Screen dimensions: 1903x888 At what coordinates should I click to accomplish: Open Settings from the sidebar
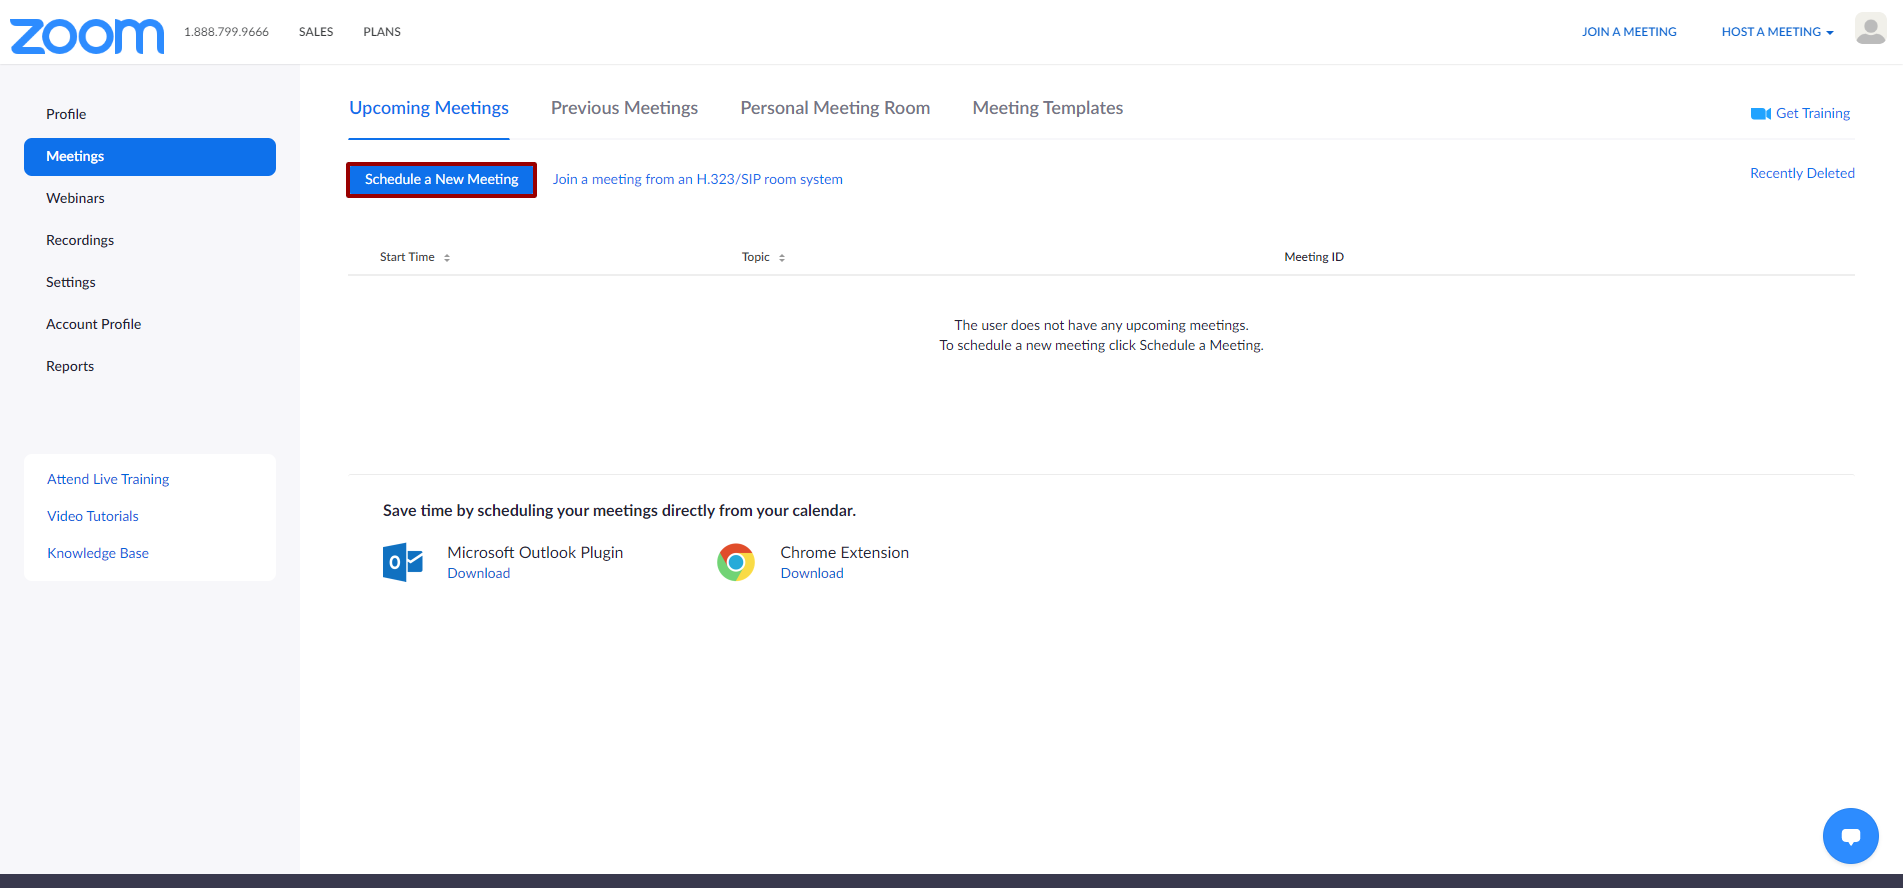pos(71,282)
